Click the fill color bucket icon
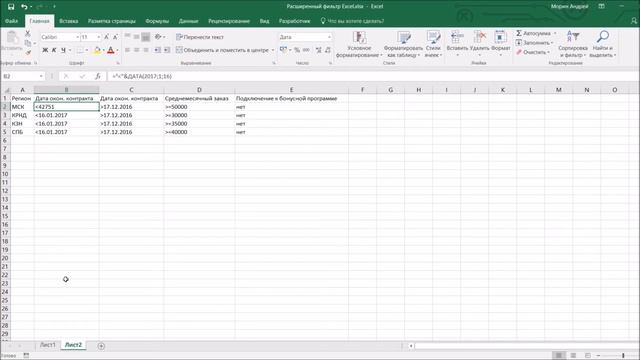This screenshot has width=640, height=360. click(97, 50)
